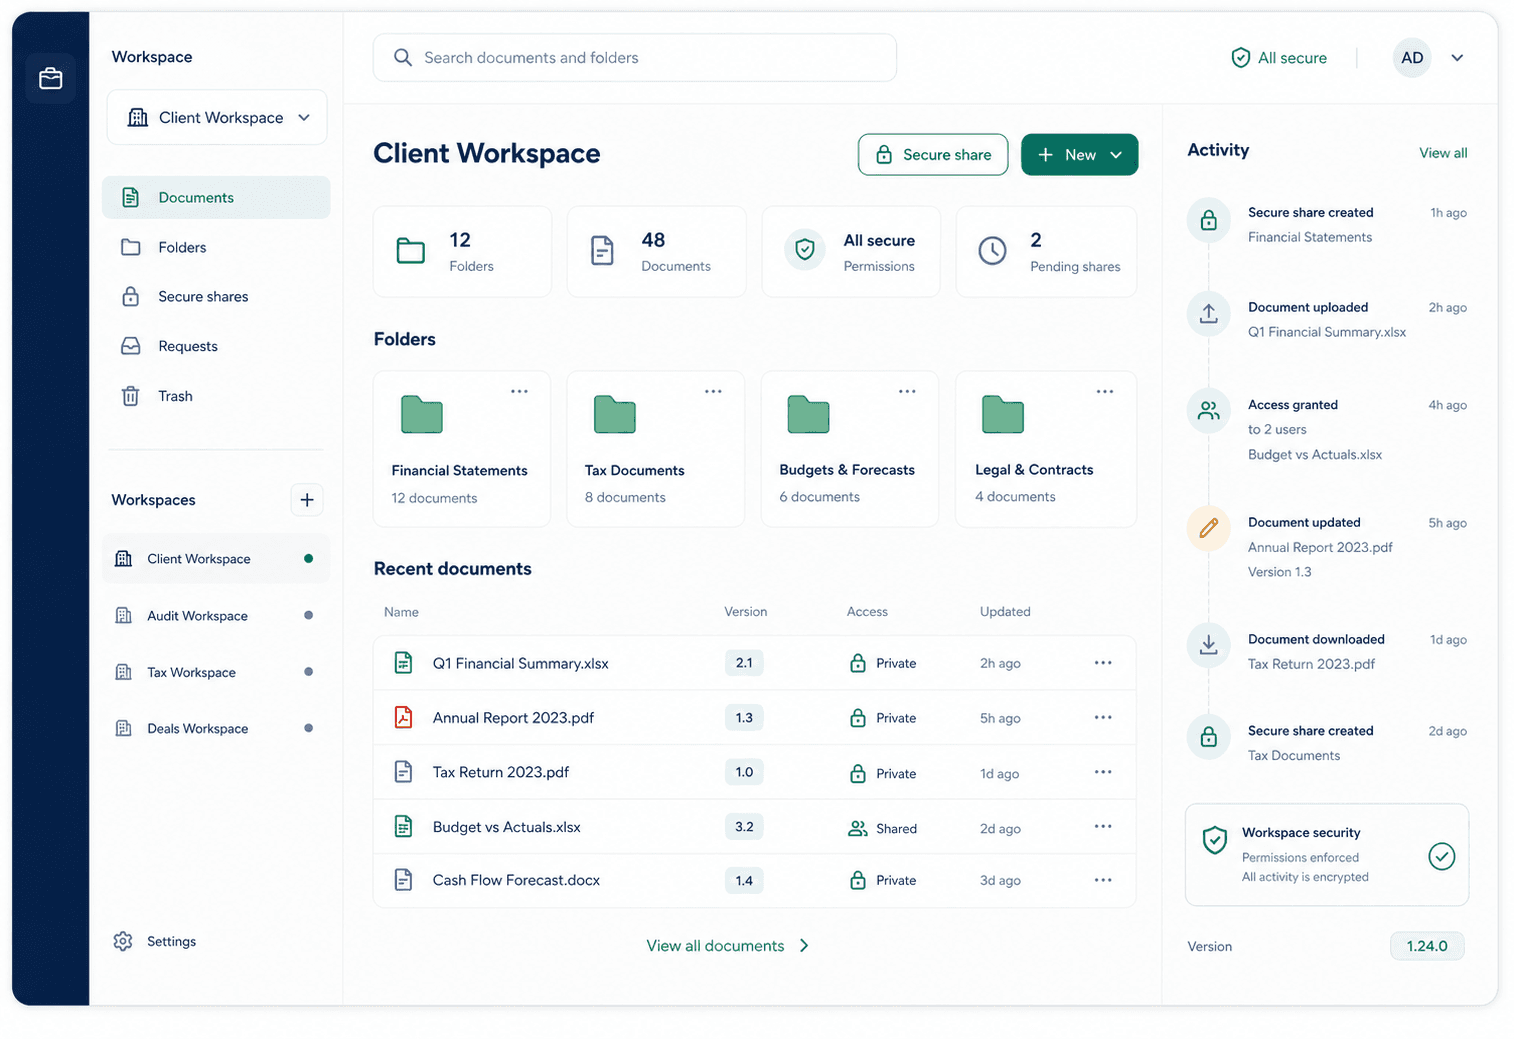
Task: Open the All secure Permissions card
Action: click(x=851, y=252)
